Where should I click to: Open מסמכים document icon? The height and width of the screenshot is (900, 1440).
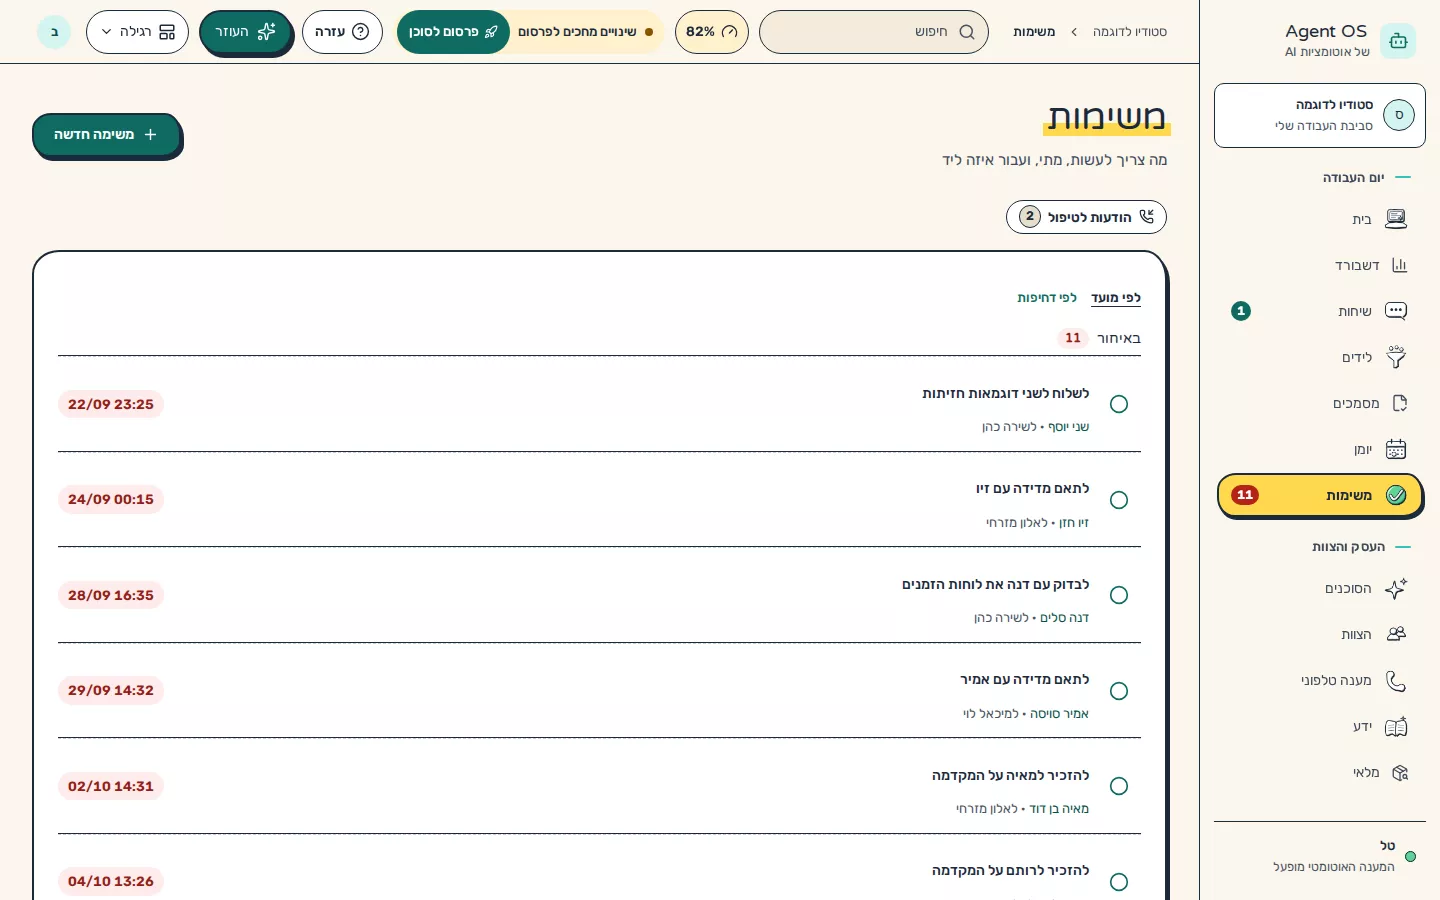[x=1399, y=403]
